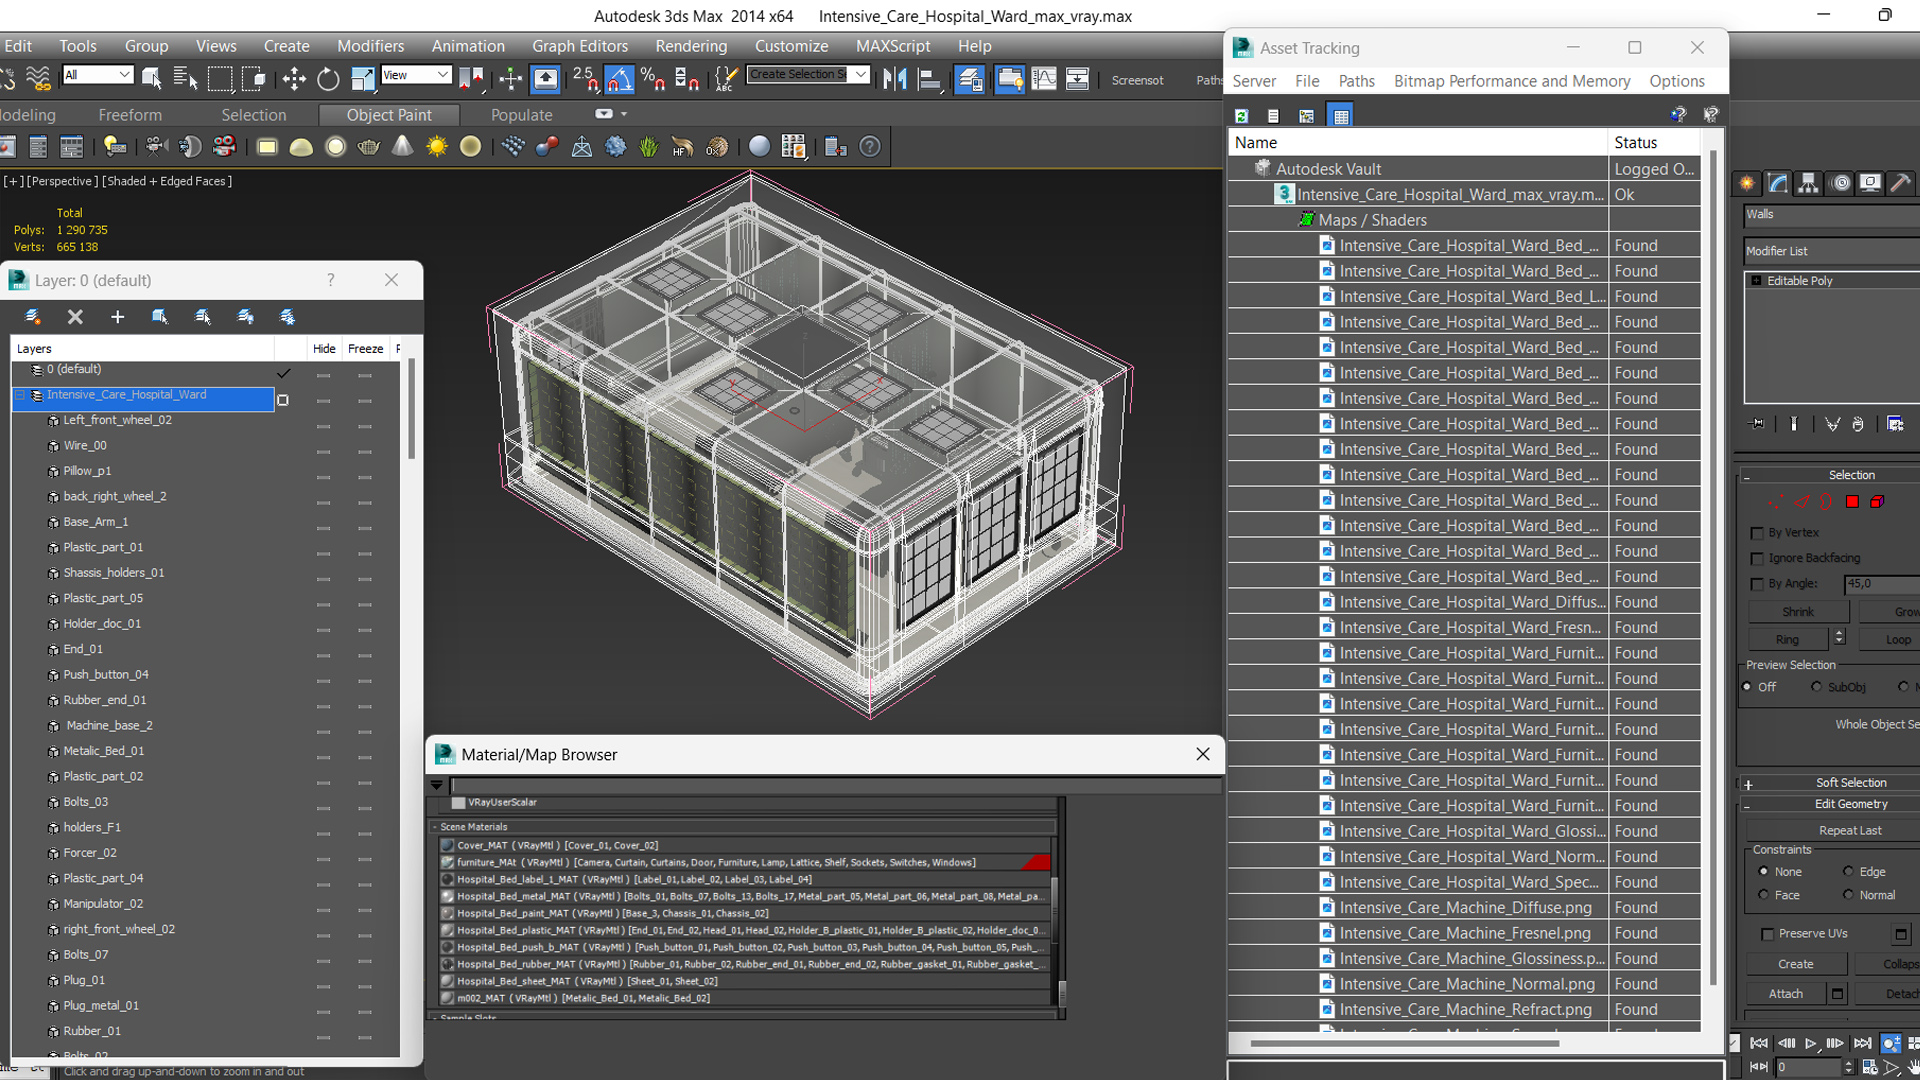Viewport: 1920px width, 1080px height.
Task: Open the MAXScript menu
Action: point(893,46)
